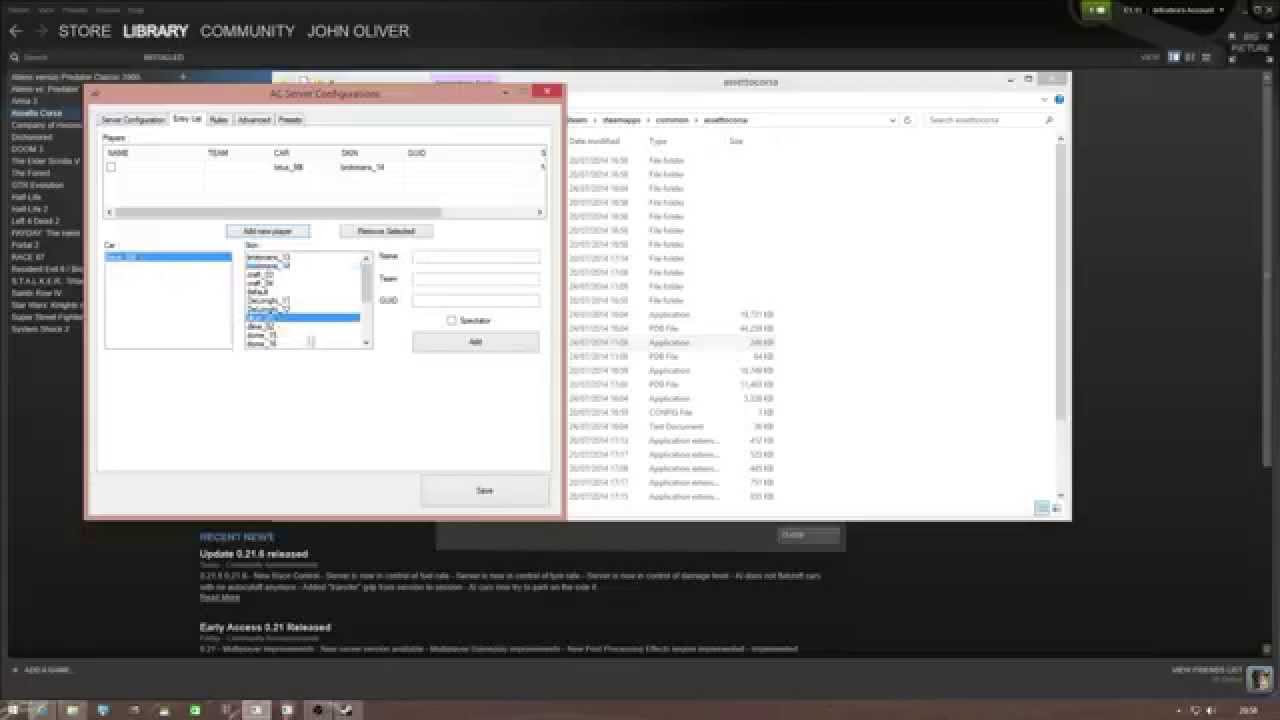The width and height of the screenshot is (1280, 720).
Task: Click players table left scroll arrow
Action: click(x=109, y=212)
